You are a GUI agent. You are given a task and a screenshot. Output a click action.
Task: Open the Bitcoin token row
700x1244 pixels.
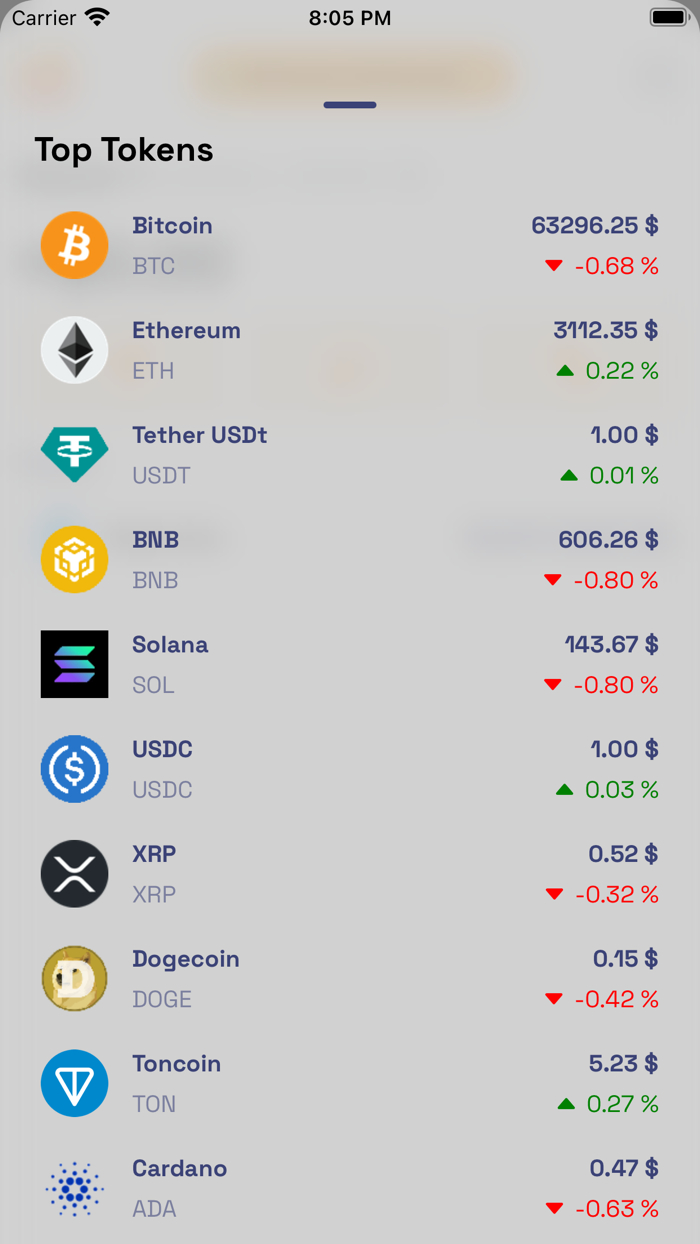point(350,245)
